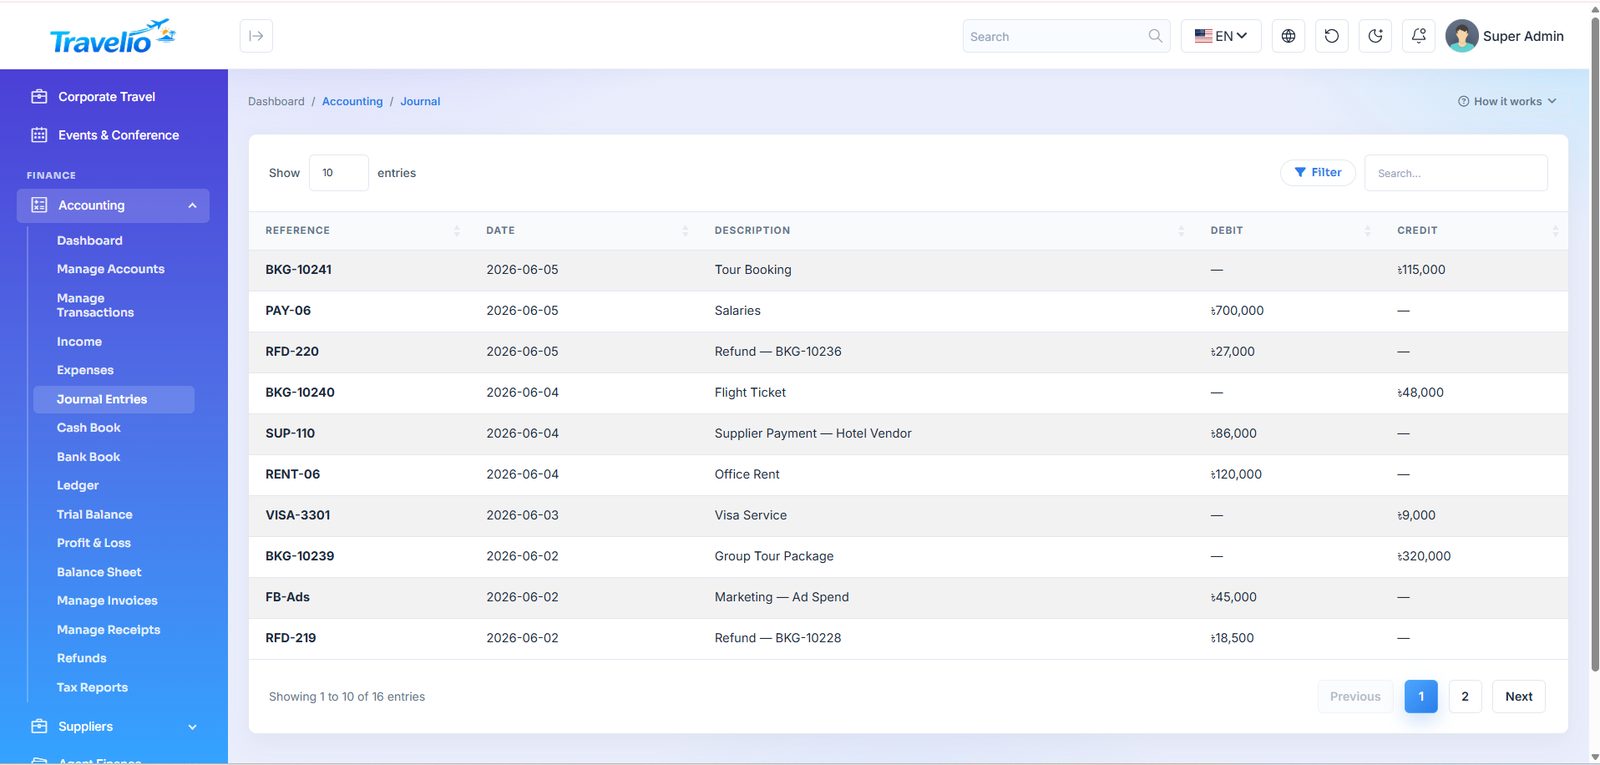Toggle dark mode moon icon
This screenshot has height=765, width=1600.
1375,36
